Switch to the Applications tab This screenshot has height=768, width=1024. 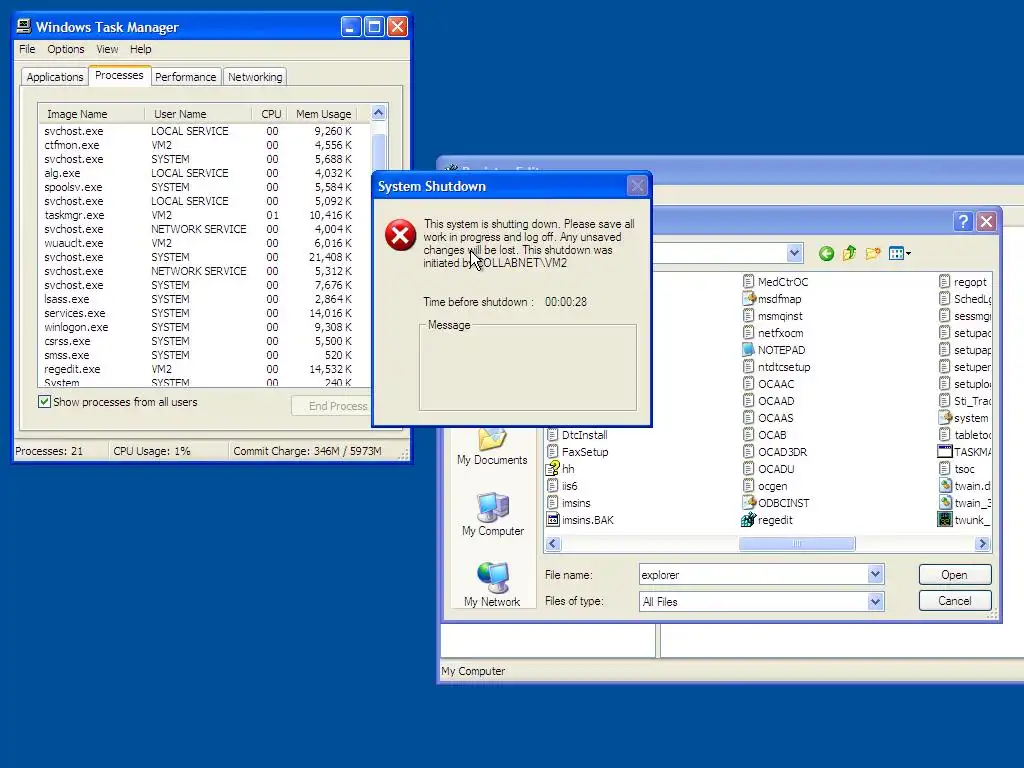(55, 77)
